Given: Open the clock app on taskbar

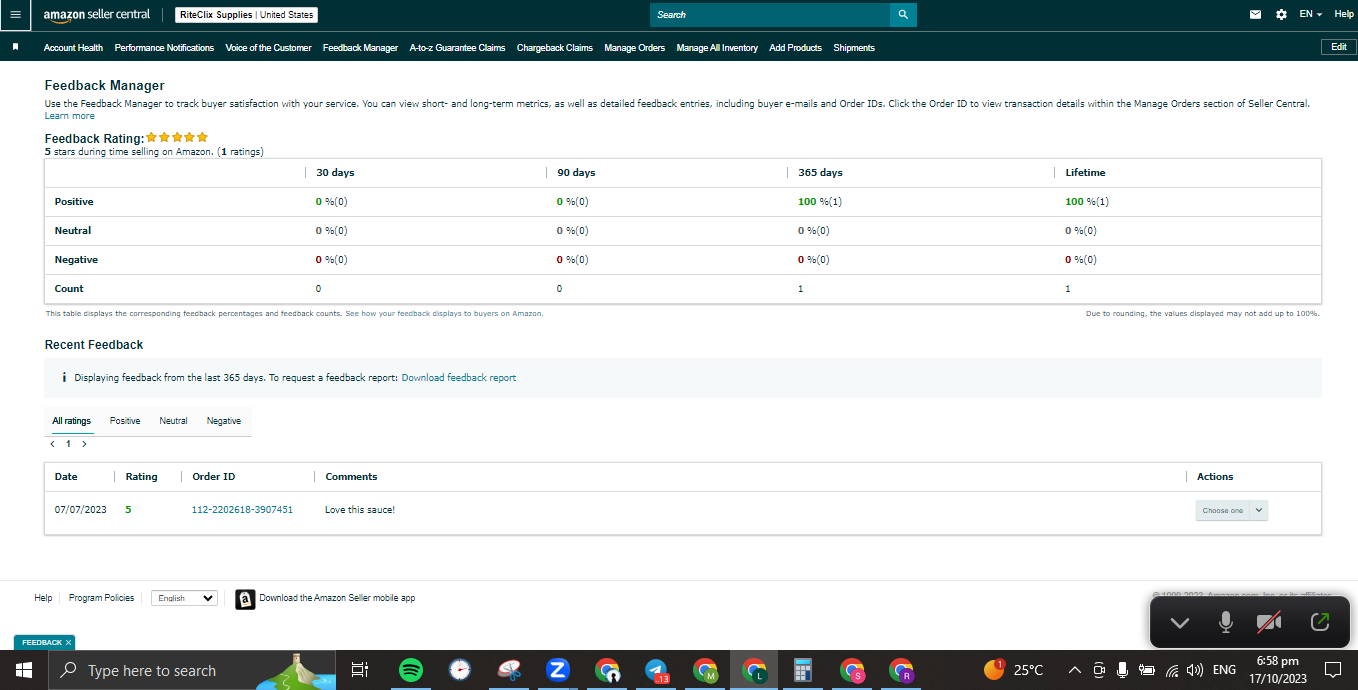Looking at the screenshot, I should [x=459, y=670].
